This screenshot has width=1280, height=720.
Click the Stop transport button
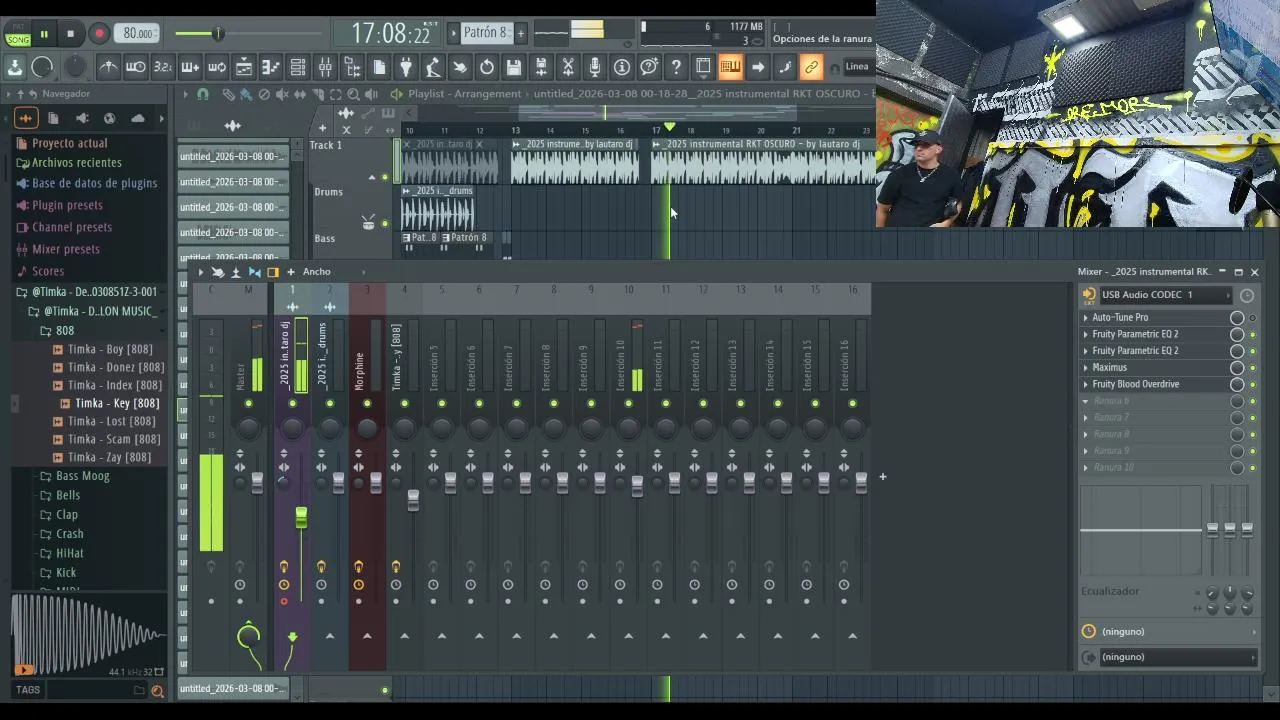[x=70, y=34]
